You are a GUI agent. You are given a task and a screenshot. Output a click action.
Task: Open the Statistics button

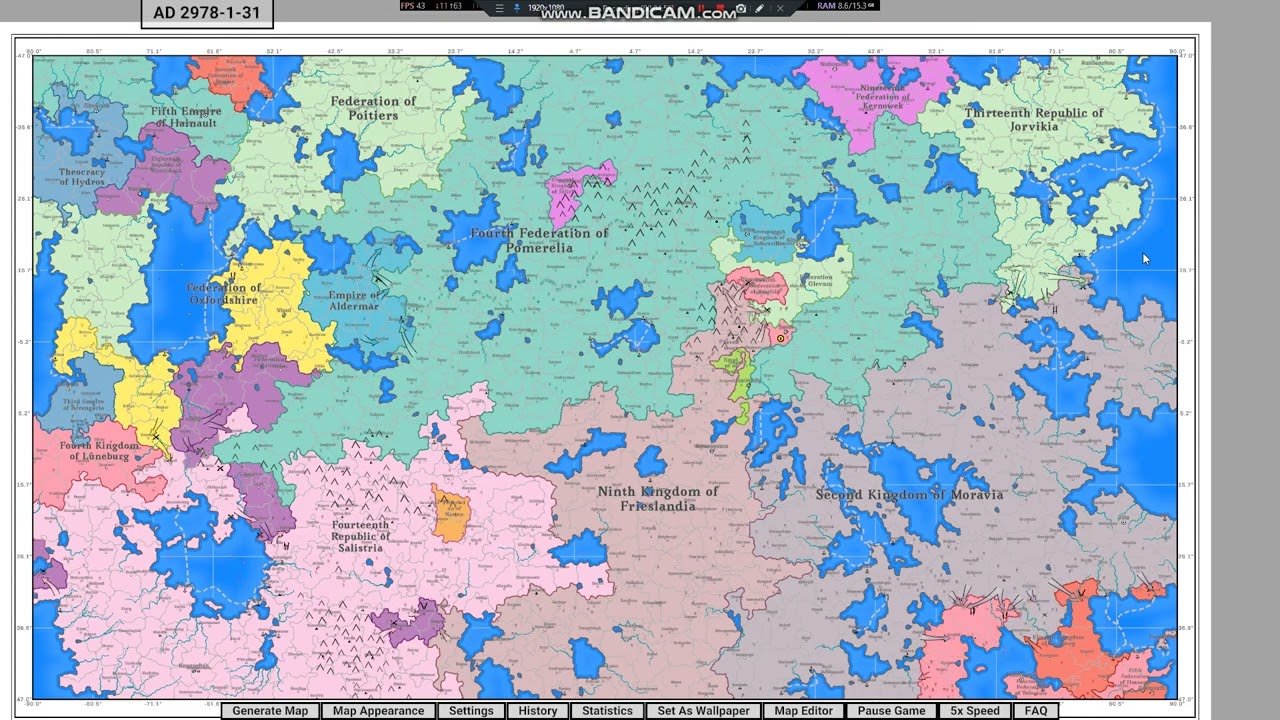point(608,711)
